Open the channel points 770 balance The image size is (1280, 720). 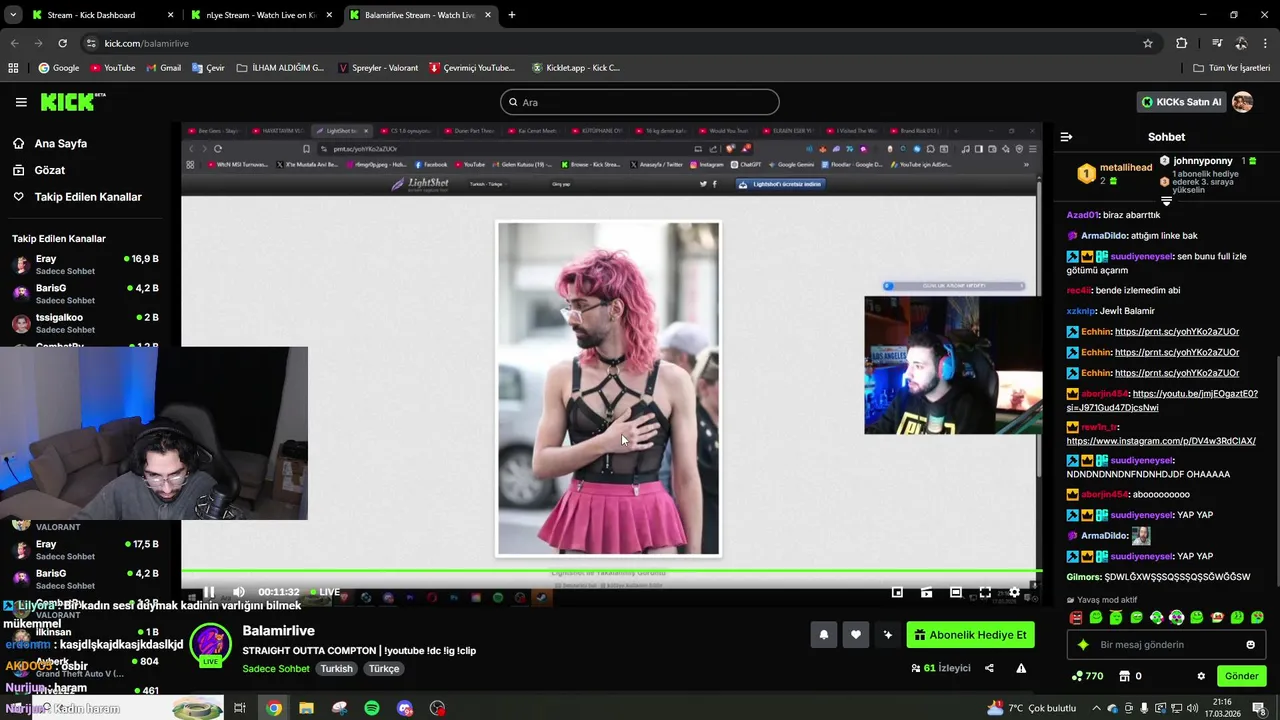(x=1087, y=676)
